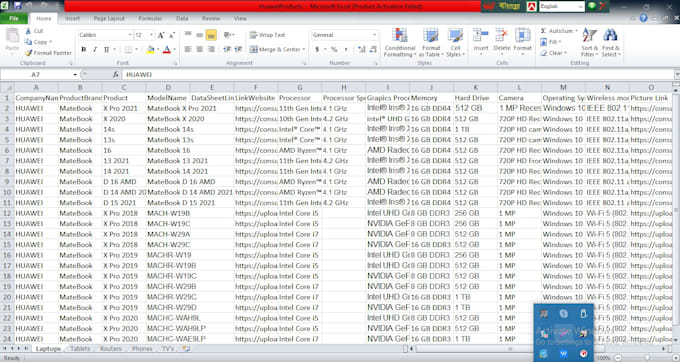The image size is (680, 362).
Task: Click the Increase Indent icon
Action: point(238,49)
